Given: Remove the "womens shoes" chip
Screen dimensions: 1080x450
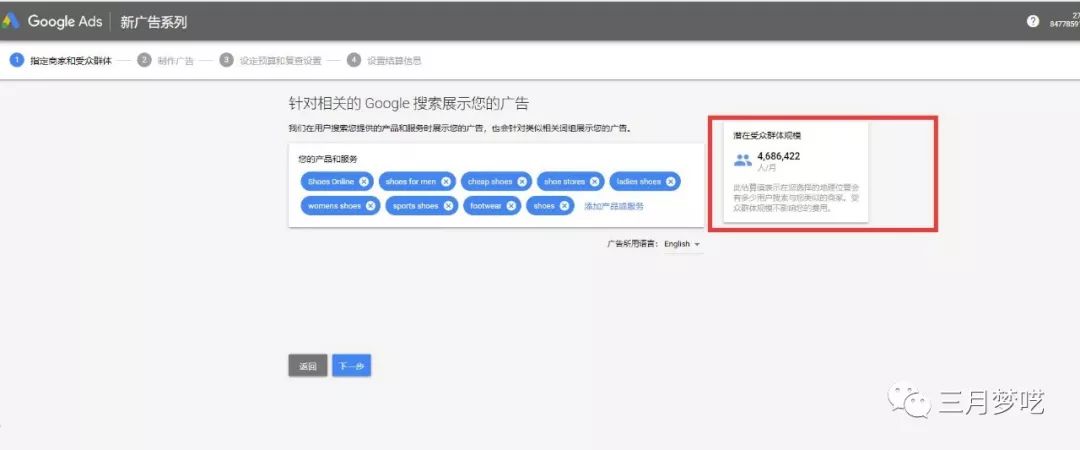Looking at the screenshot, I should [370, 206].
